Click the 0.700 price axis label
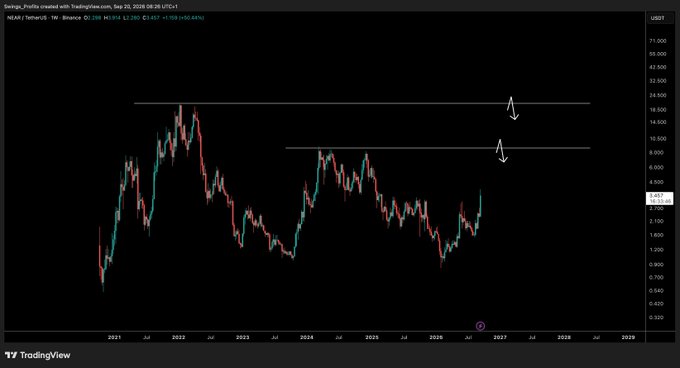 (x=657, y=277)
